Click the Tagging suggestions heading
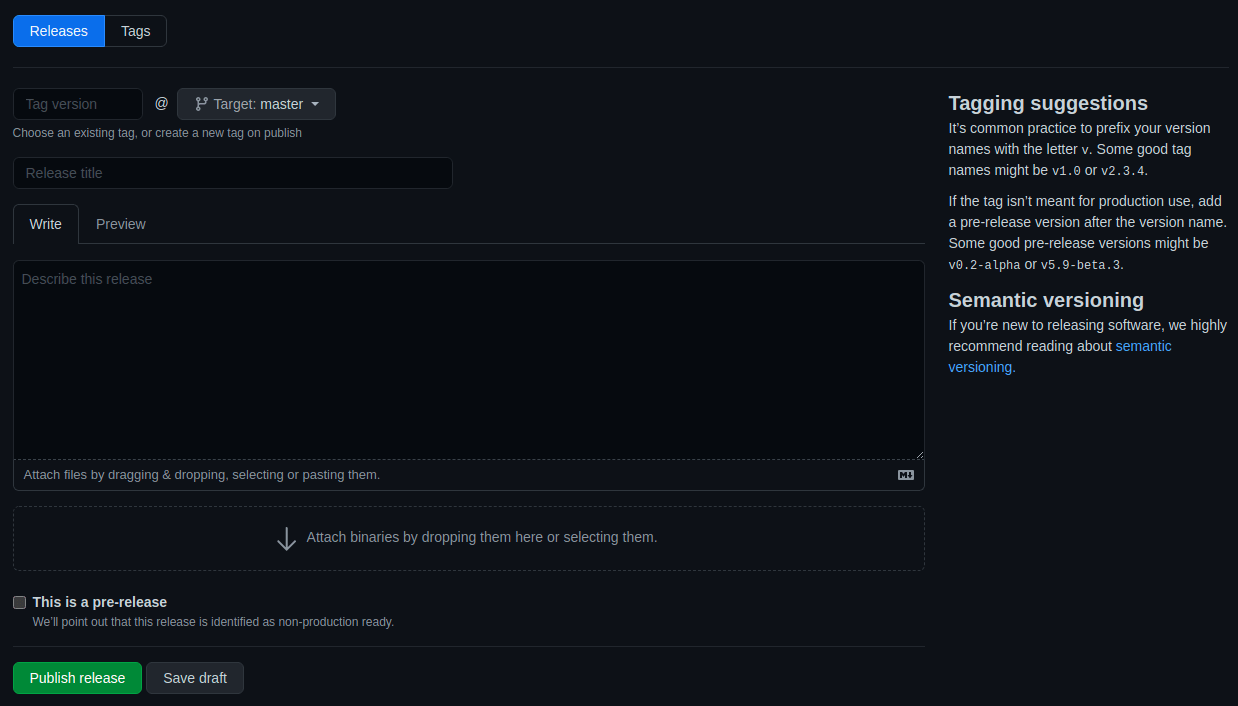1238x706 pixels. [x=1048, y=103]
